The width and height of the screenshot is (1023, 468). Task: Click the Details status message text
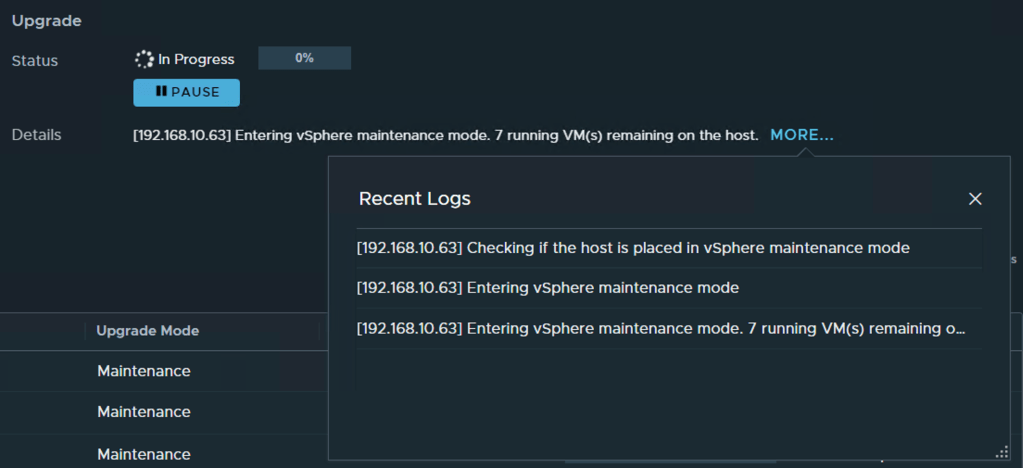click(445, 135)
